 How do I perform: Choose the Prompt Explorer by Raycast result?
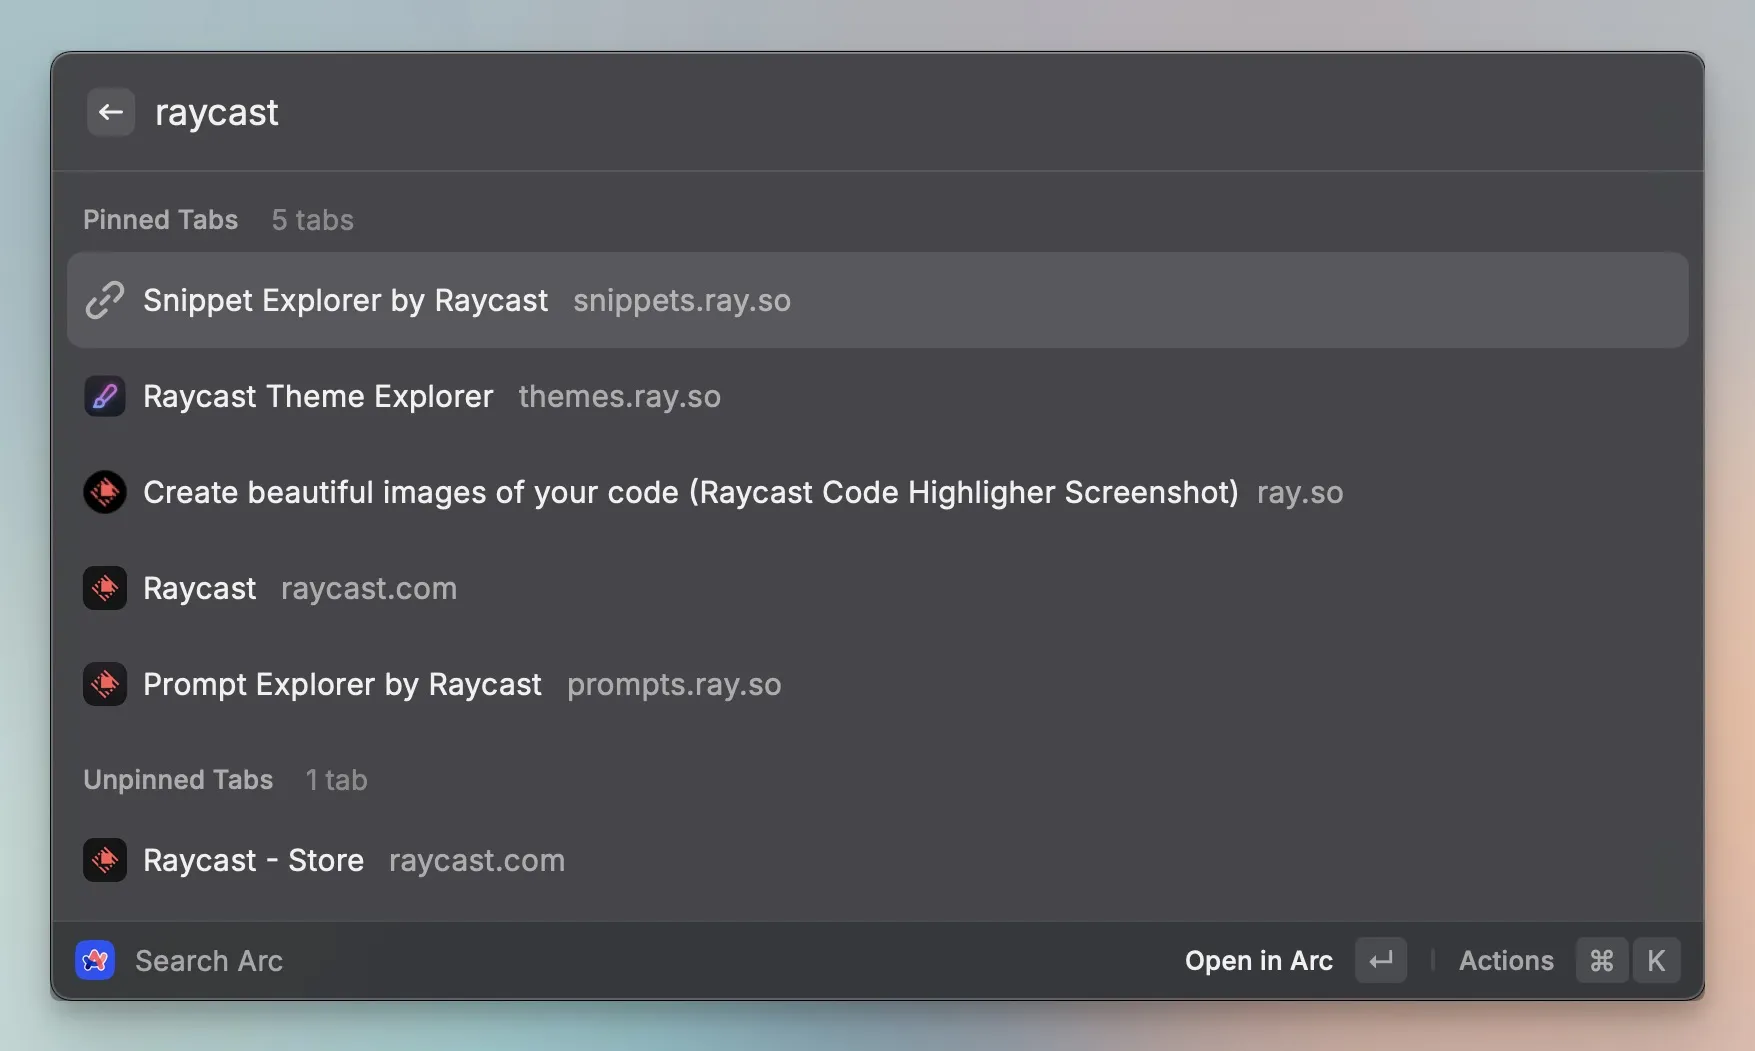click(x=342, y=684)
